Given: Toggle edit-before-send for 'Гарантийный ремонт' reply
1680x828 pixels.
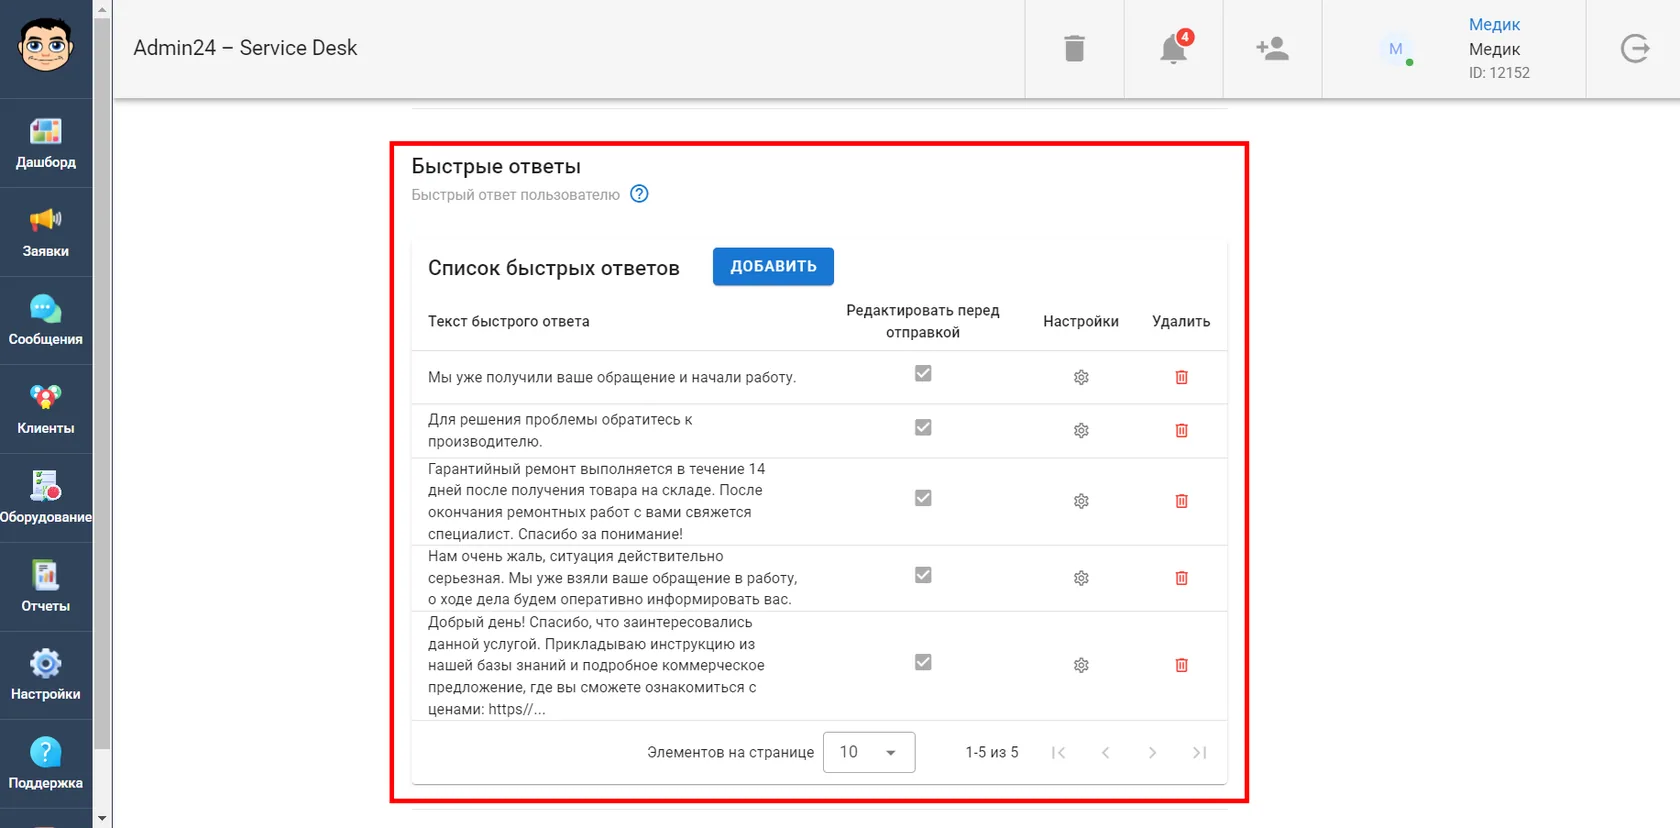Looking at the screenshot, I should coord(923,498).
